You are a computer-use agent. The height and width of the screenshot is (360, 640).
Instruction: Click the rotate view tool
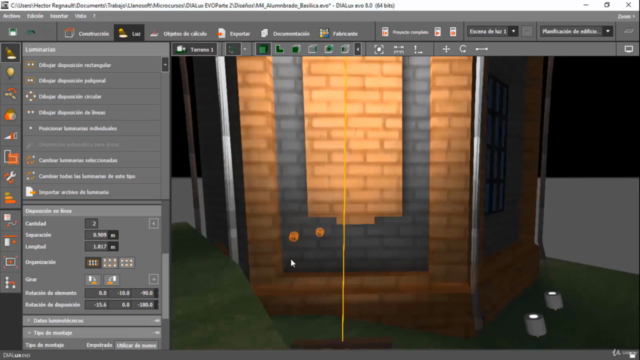pyautogui.click(x=463, y=49)
